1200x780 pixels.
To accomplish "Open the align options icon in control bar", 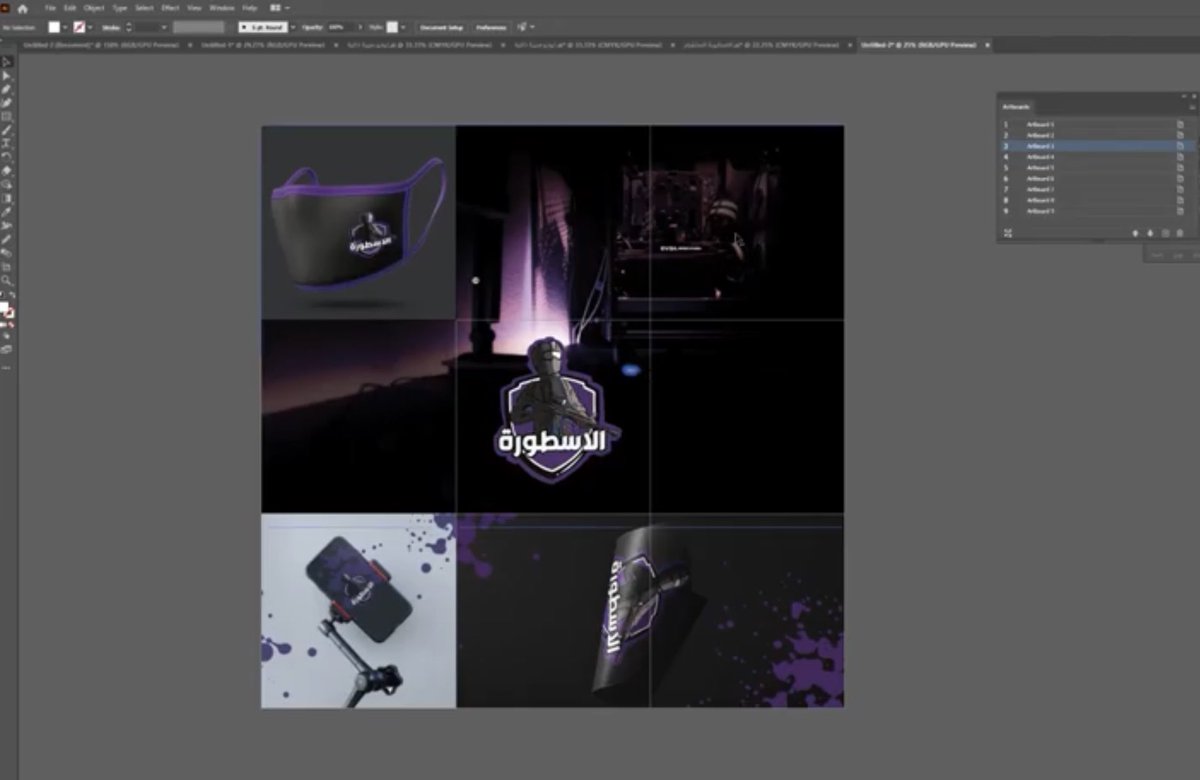I will point(521,27).
